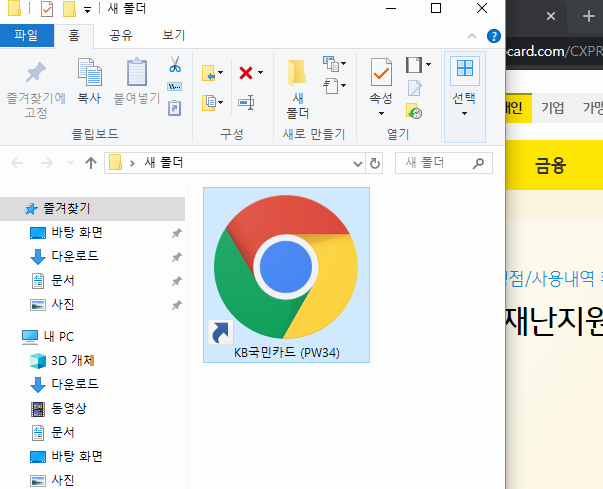Screen dimensions: 603x489
Task: Click the red X delete icon
Action: click(246, 73)
